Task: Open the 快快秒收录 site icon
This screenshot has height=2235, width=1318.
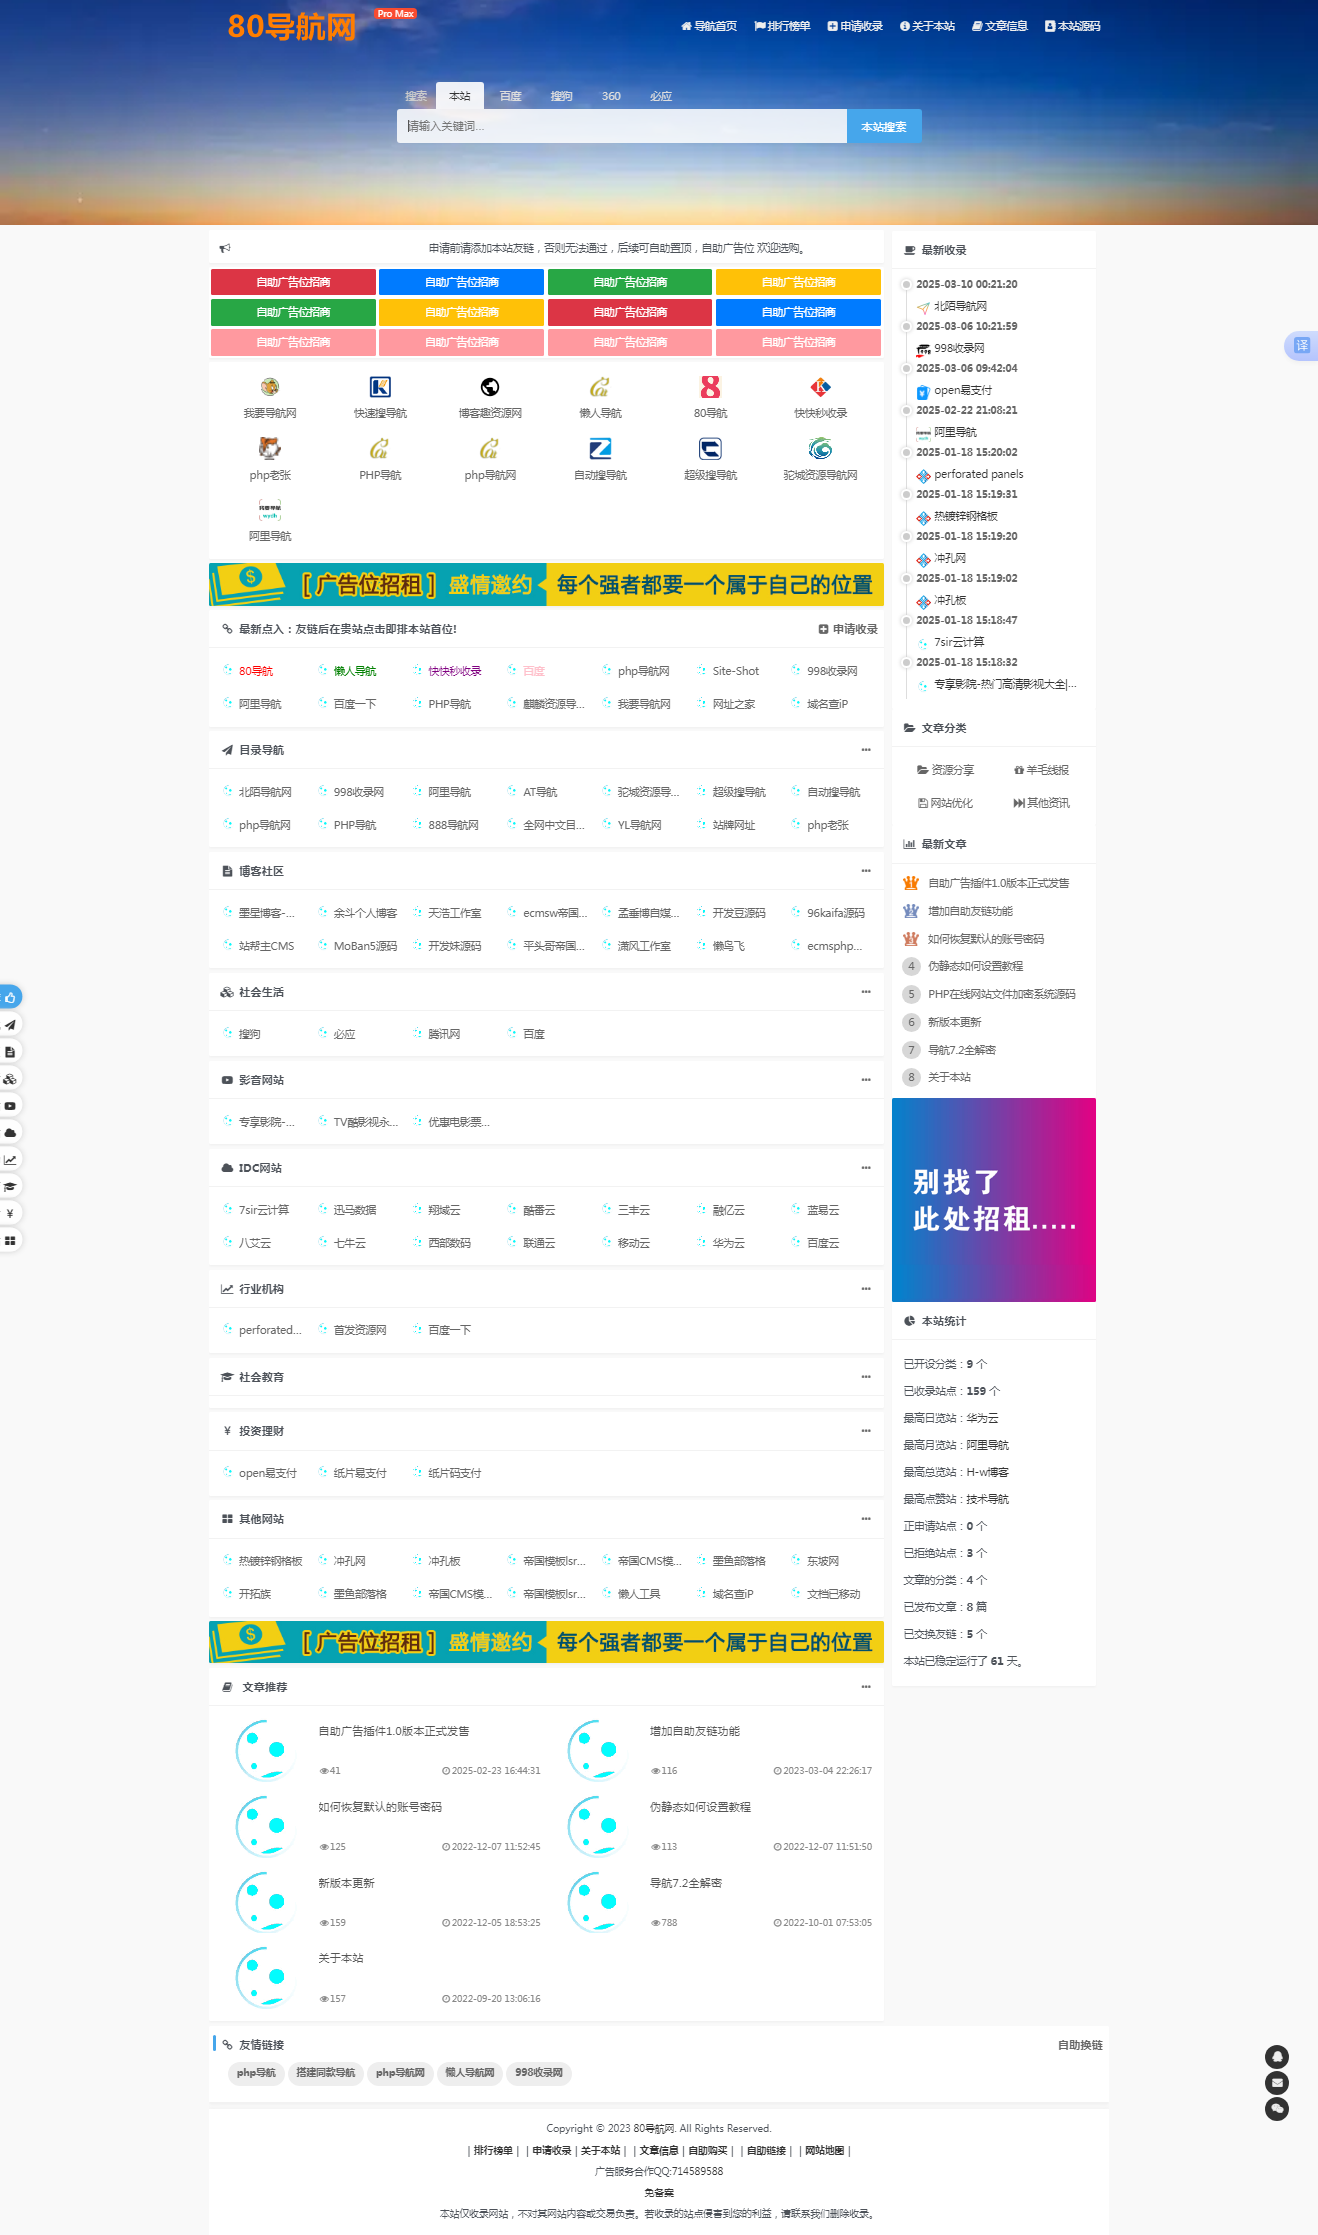Action: 820,387
